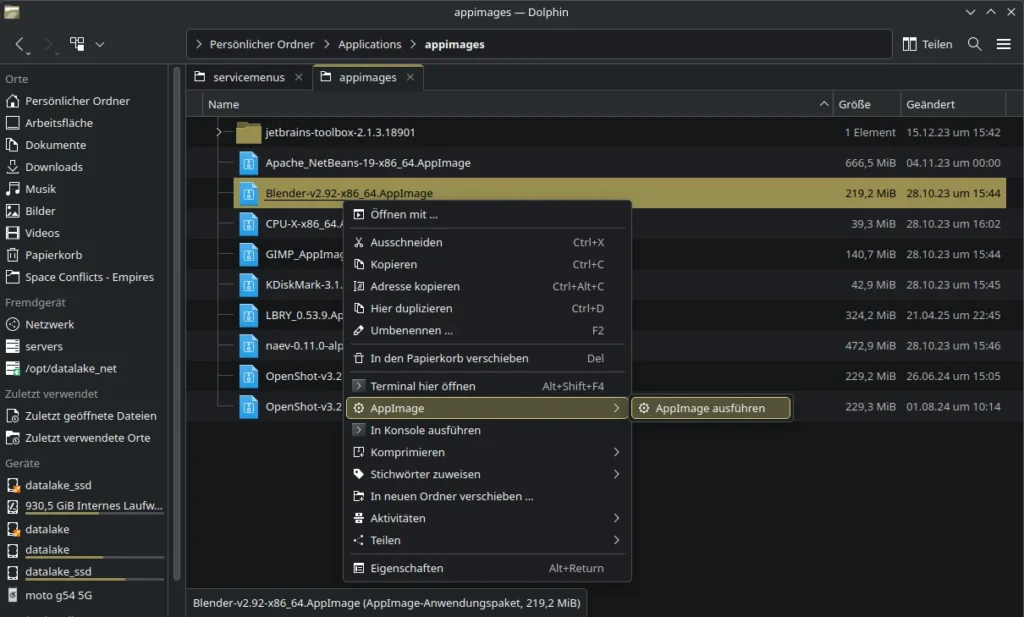Open the AppImage submenu entry

point(487,408)
